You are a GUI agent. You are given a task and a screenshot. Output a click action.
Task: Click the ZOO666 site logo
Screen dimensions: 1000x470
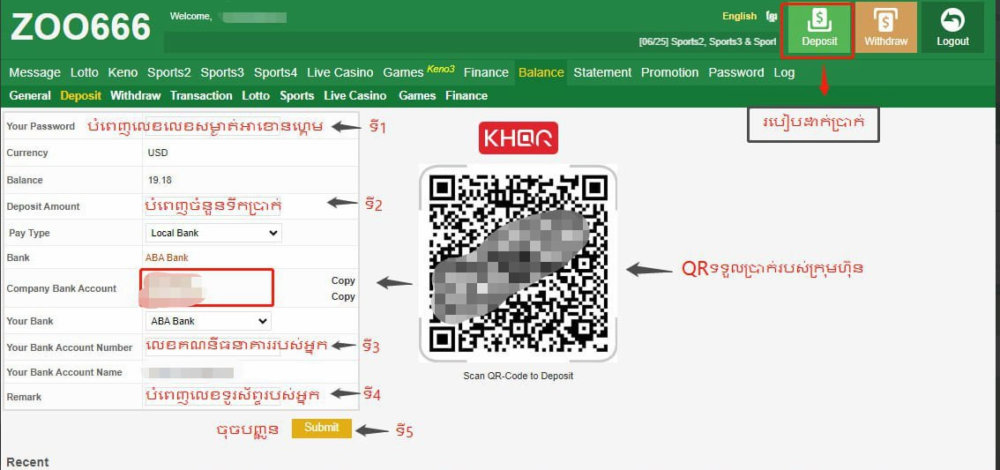(x=80, y=27)
